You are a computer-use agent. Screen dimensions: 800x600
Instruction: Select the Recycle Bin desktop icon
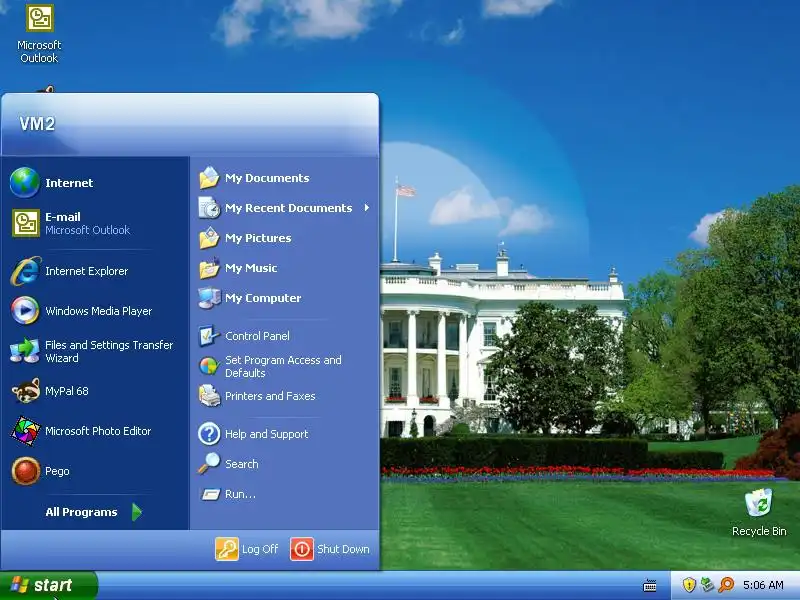[x=759, y=513]
